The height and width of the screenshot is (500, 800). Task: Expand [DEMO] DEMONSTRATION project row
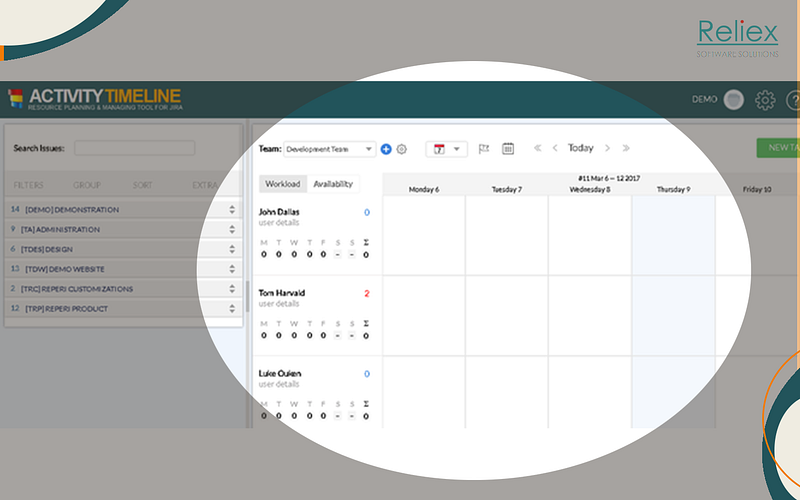pyautogui.click(x=232, y=210)
